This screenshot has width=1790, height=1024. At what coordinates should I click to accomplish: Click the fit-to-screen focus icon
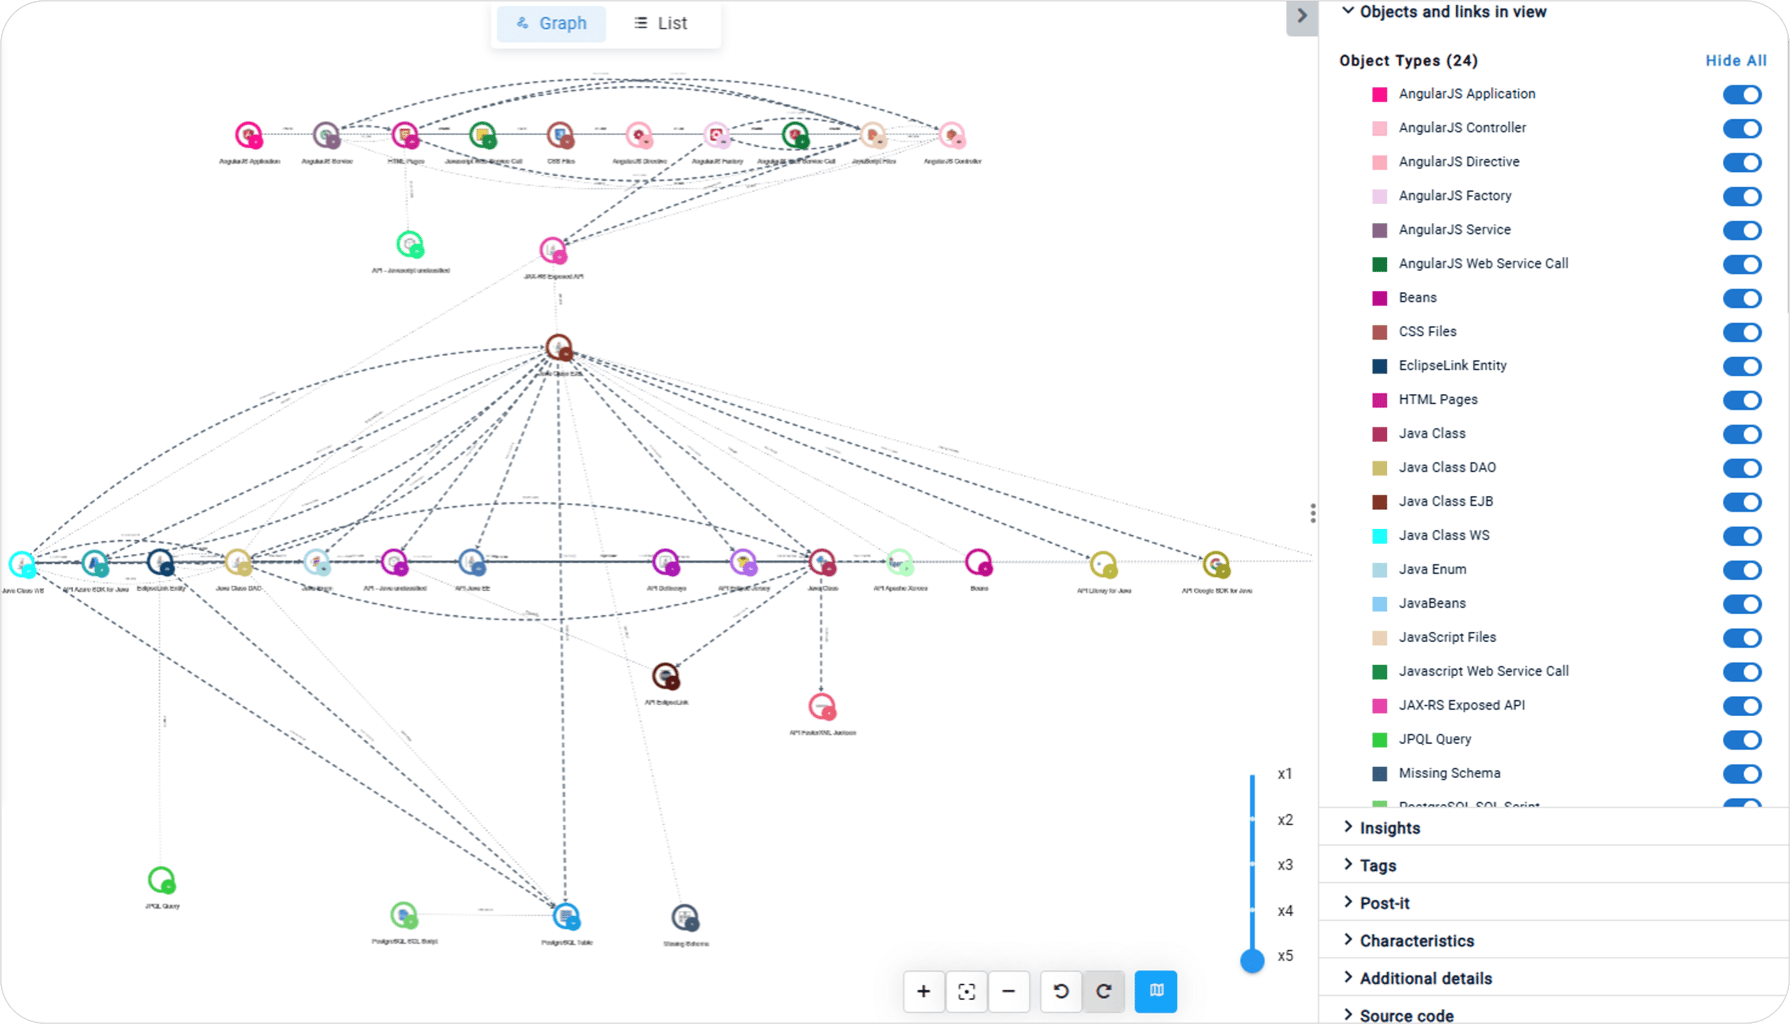click(x=966, y=991)
